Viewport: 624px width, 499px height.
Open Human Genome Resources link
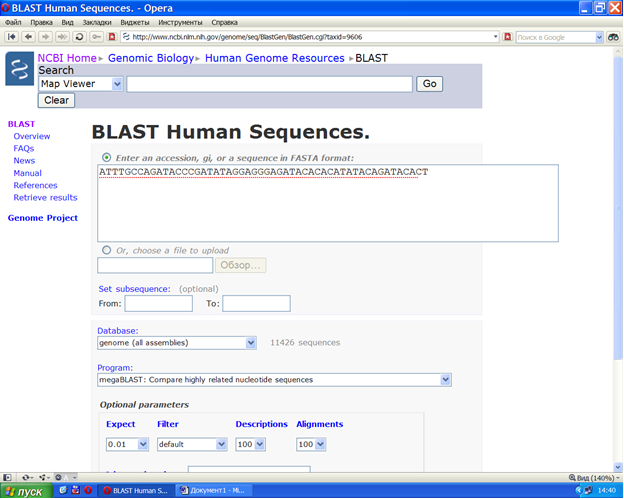[x=275, y=58]
